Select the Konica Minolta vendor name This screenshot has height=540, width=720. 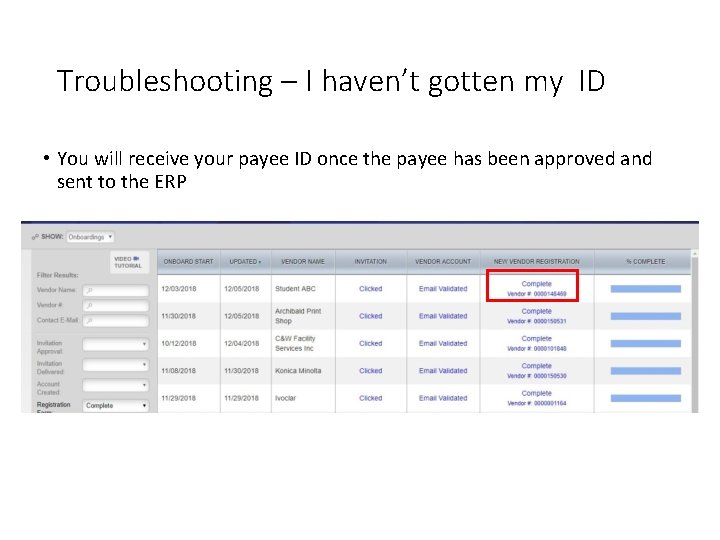pos(298,371)
